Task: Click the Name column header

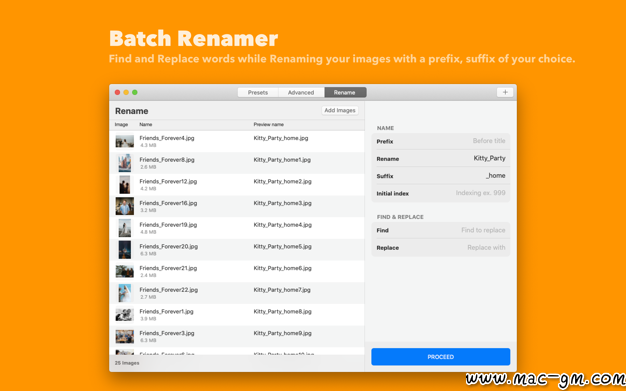Action: pyautogui.click(x=146, y=125)
